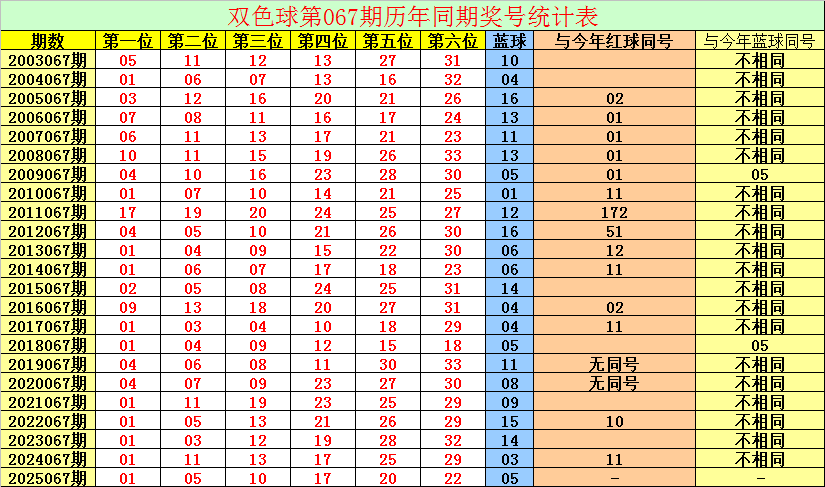Click the 2009067期 row label

click(47, 174)
